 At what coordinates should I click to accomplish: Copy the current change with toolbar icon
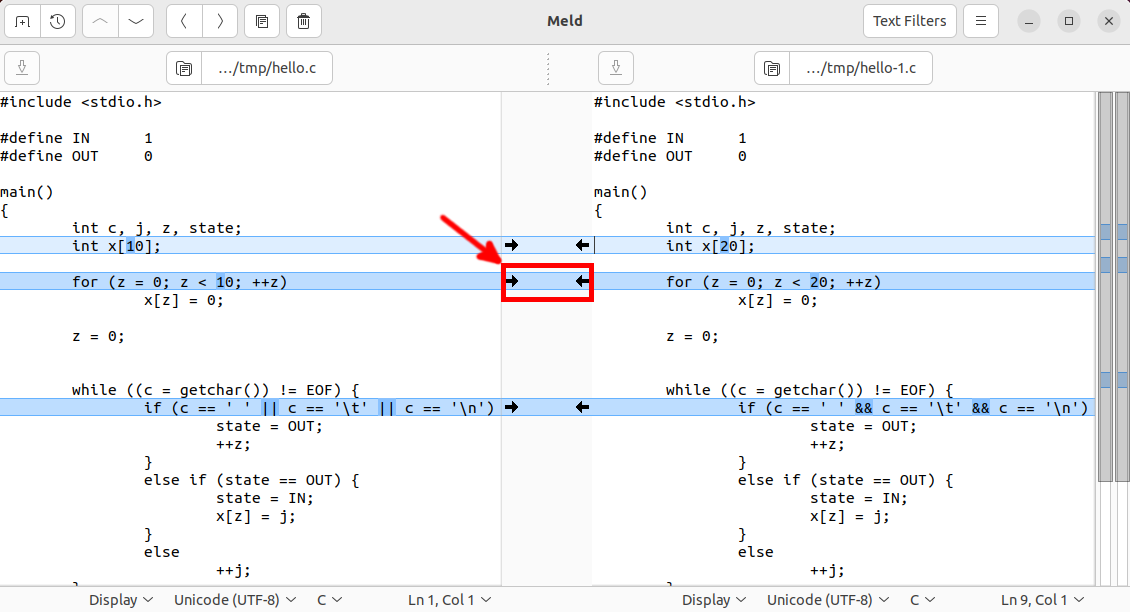pyautogui.click(x=263, y=21)
